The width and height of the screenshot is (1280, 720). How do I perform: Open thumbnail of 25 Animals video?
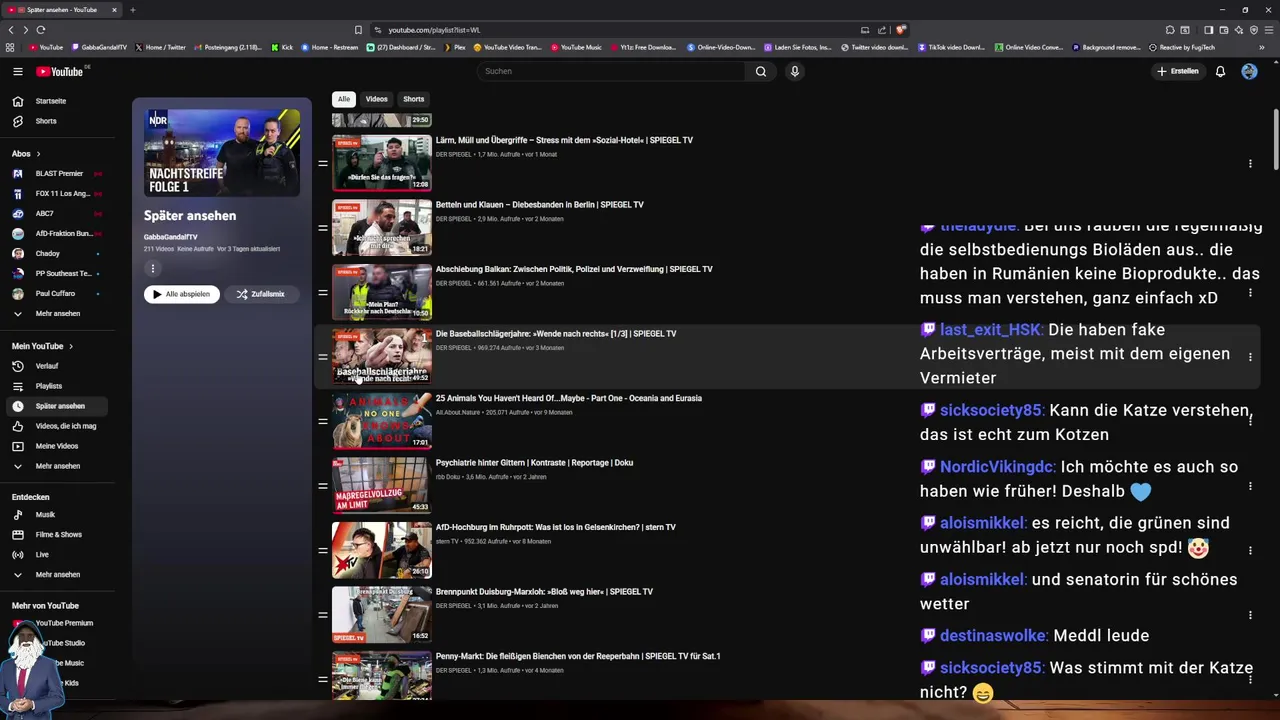pyautogui.click(x=382, y=421)
